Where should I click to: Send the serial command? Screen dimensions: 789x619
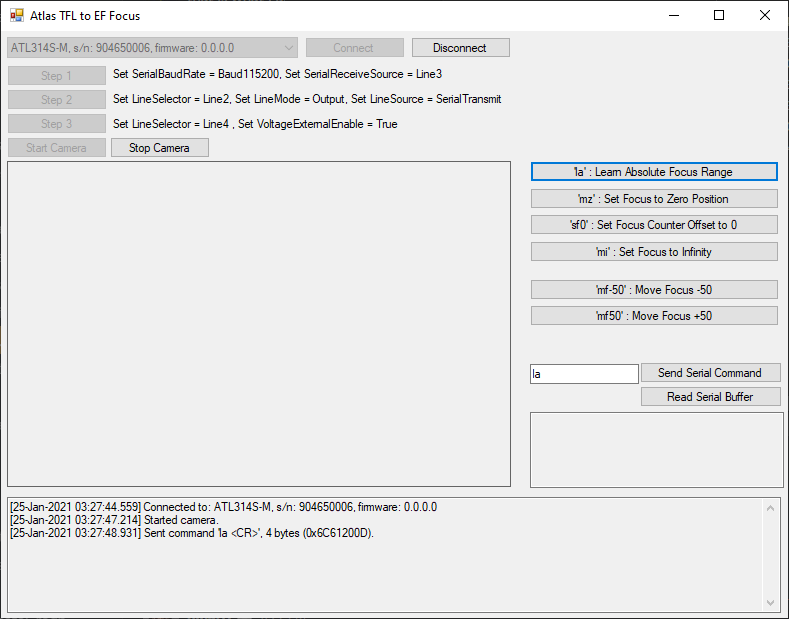[710, 373]
